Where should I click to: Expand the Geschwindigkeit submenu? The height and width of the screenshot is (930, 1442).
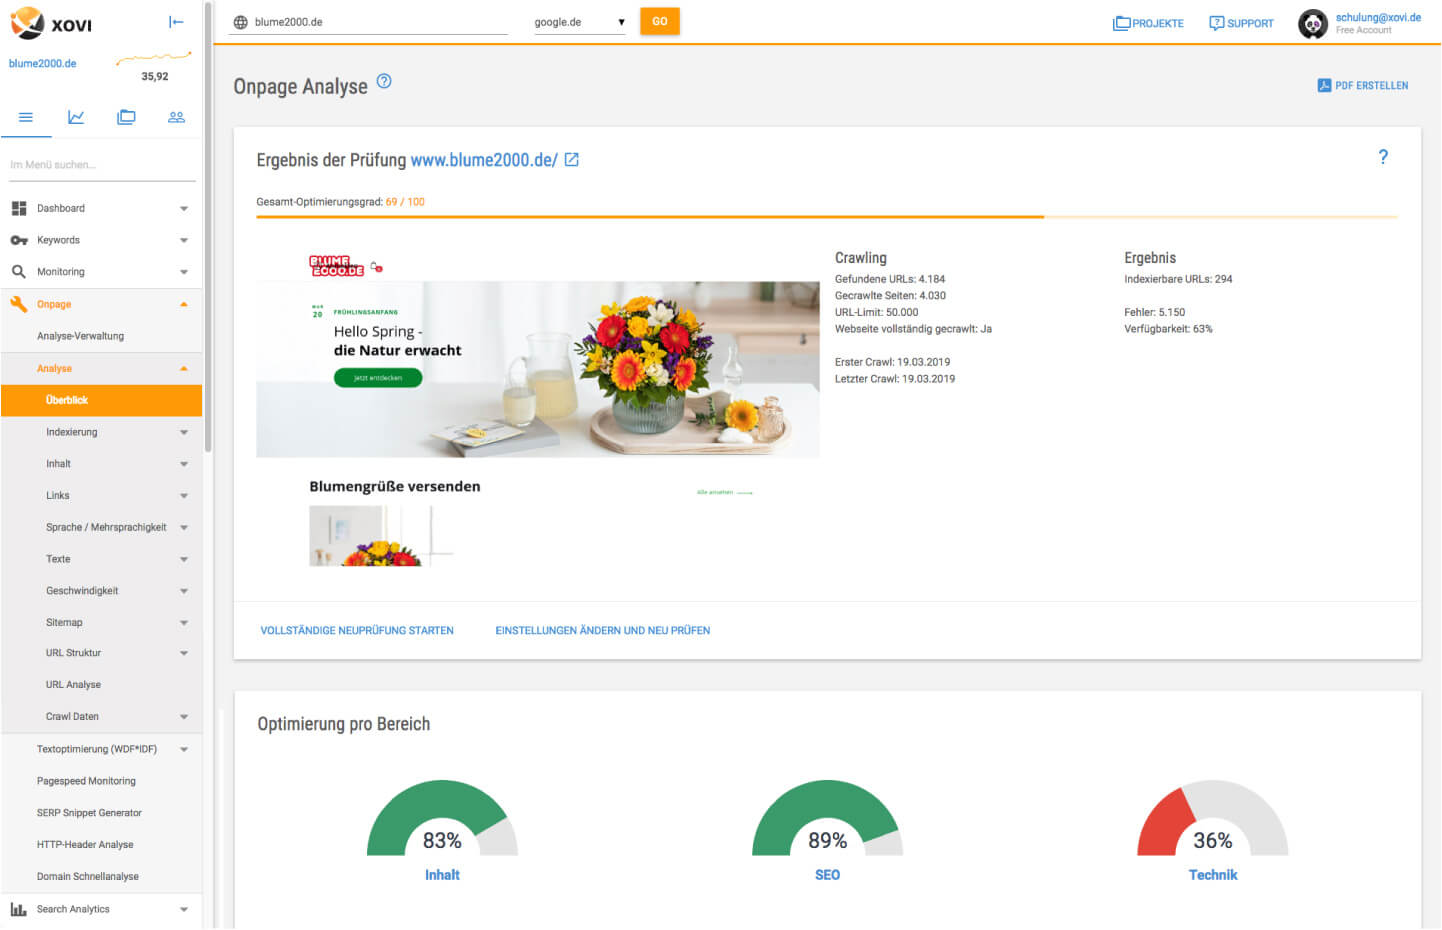pyautogui.click(x=184, y=592)
